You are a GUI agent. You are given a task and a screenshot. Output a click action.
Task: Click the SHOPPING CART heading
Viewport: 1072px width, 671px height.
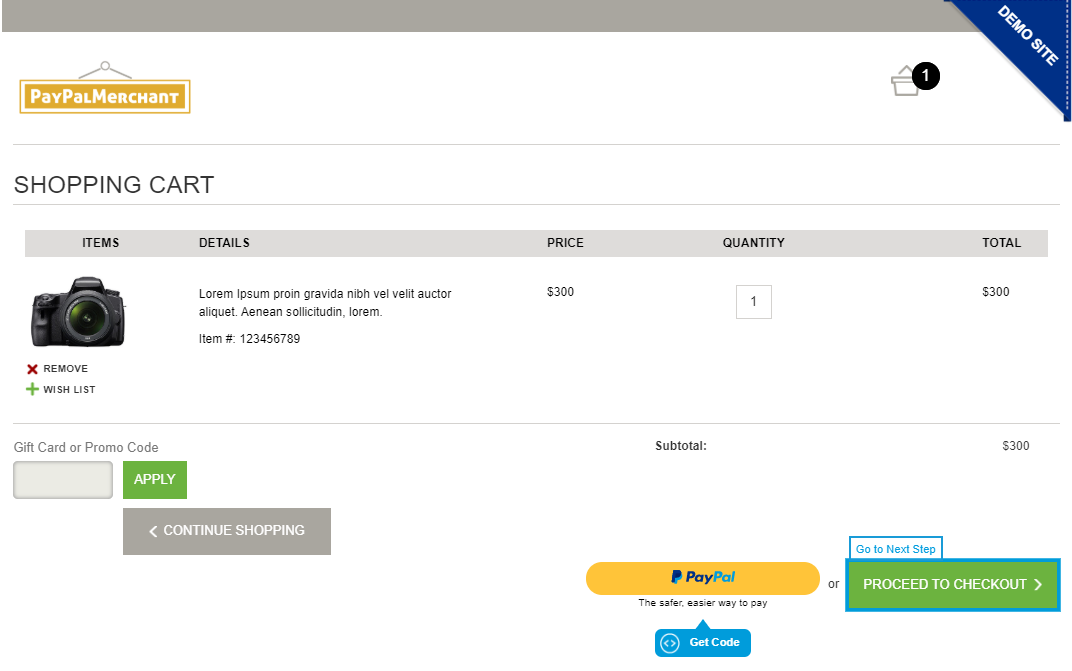tap(114, 185)
